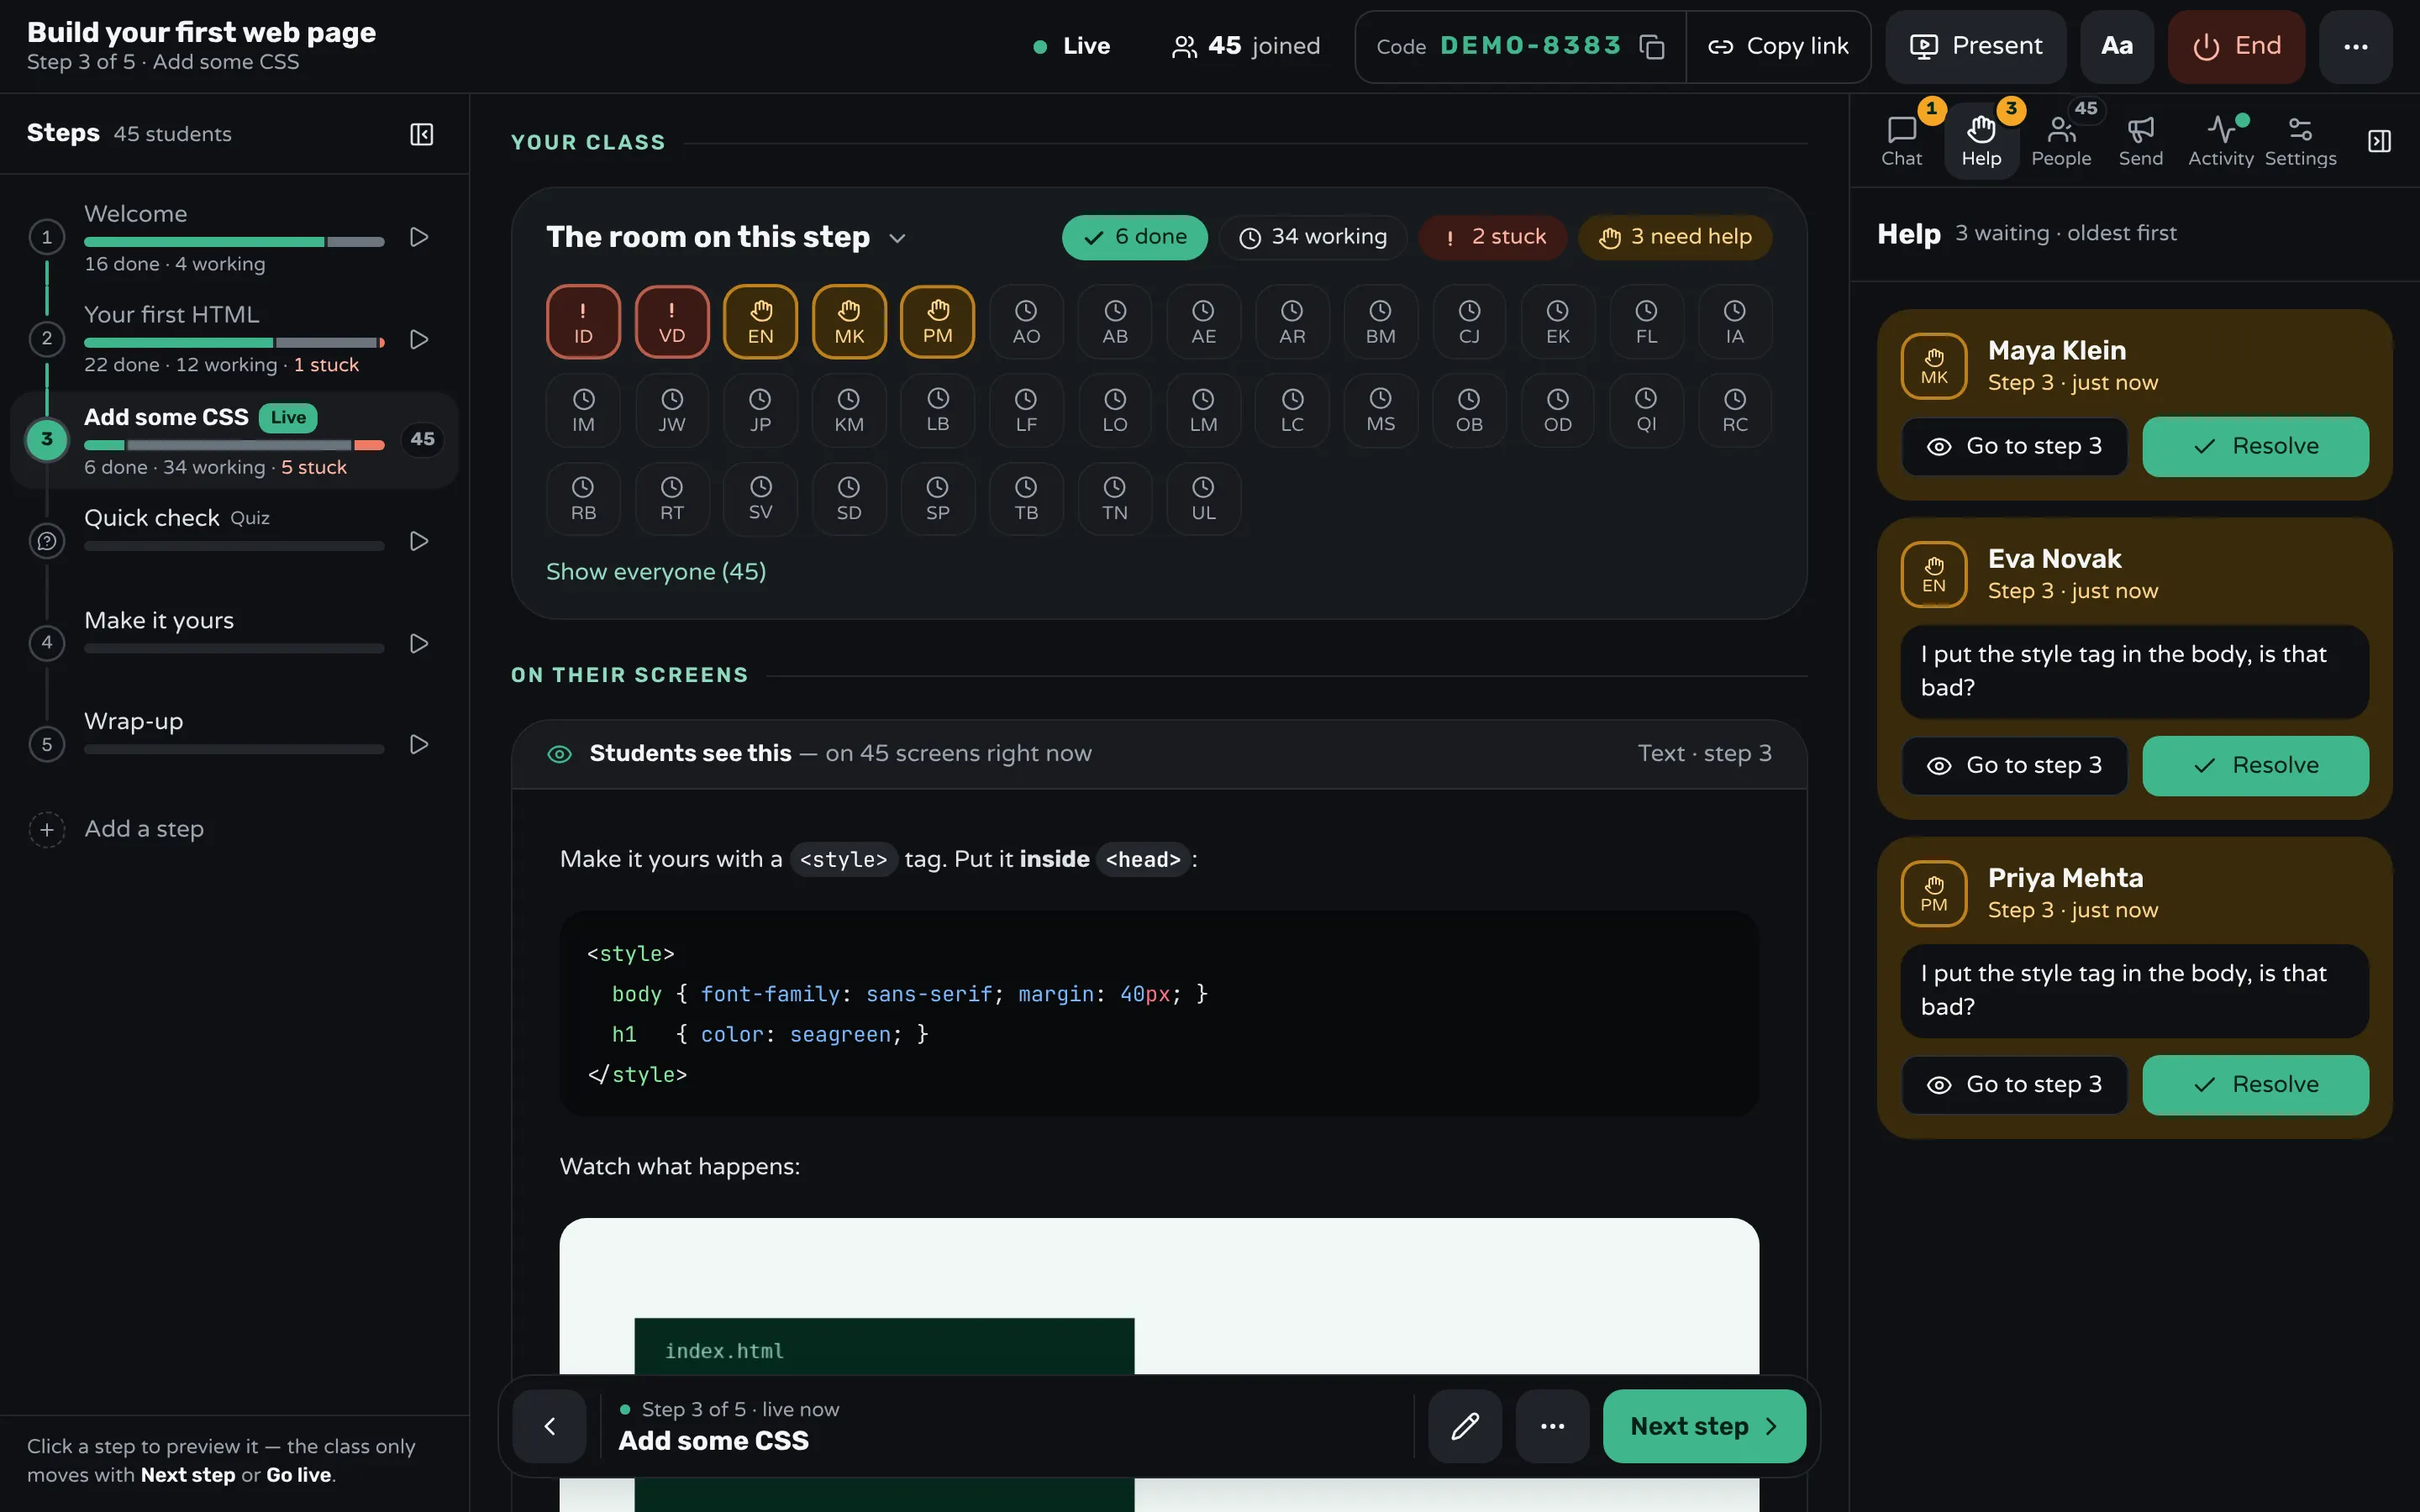This screenshot has height=1512, width=2420.
Task: Click Welcome step progress bar
Action: 234,242
